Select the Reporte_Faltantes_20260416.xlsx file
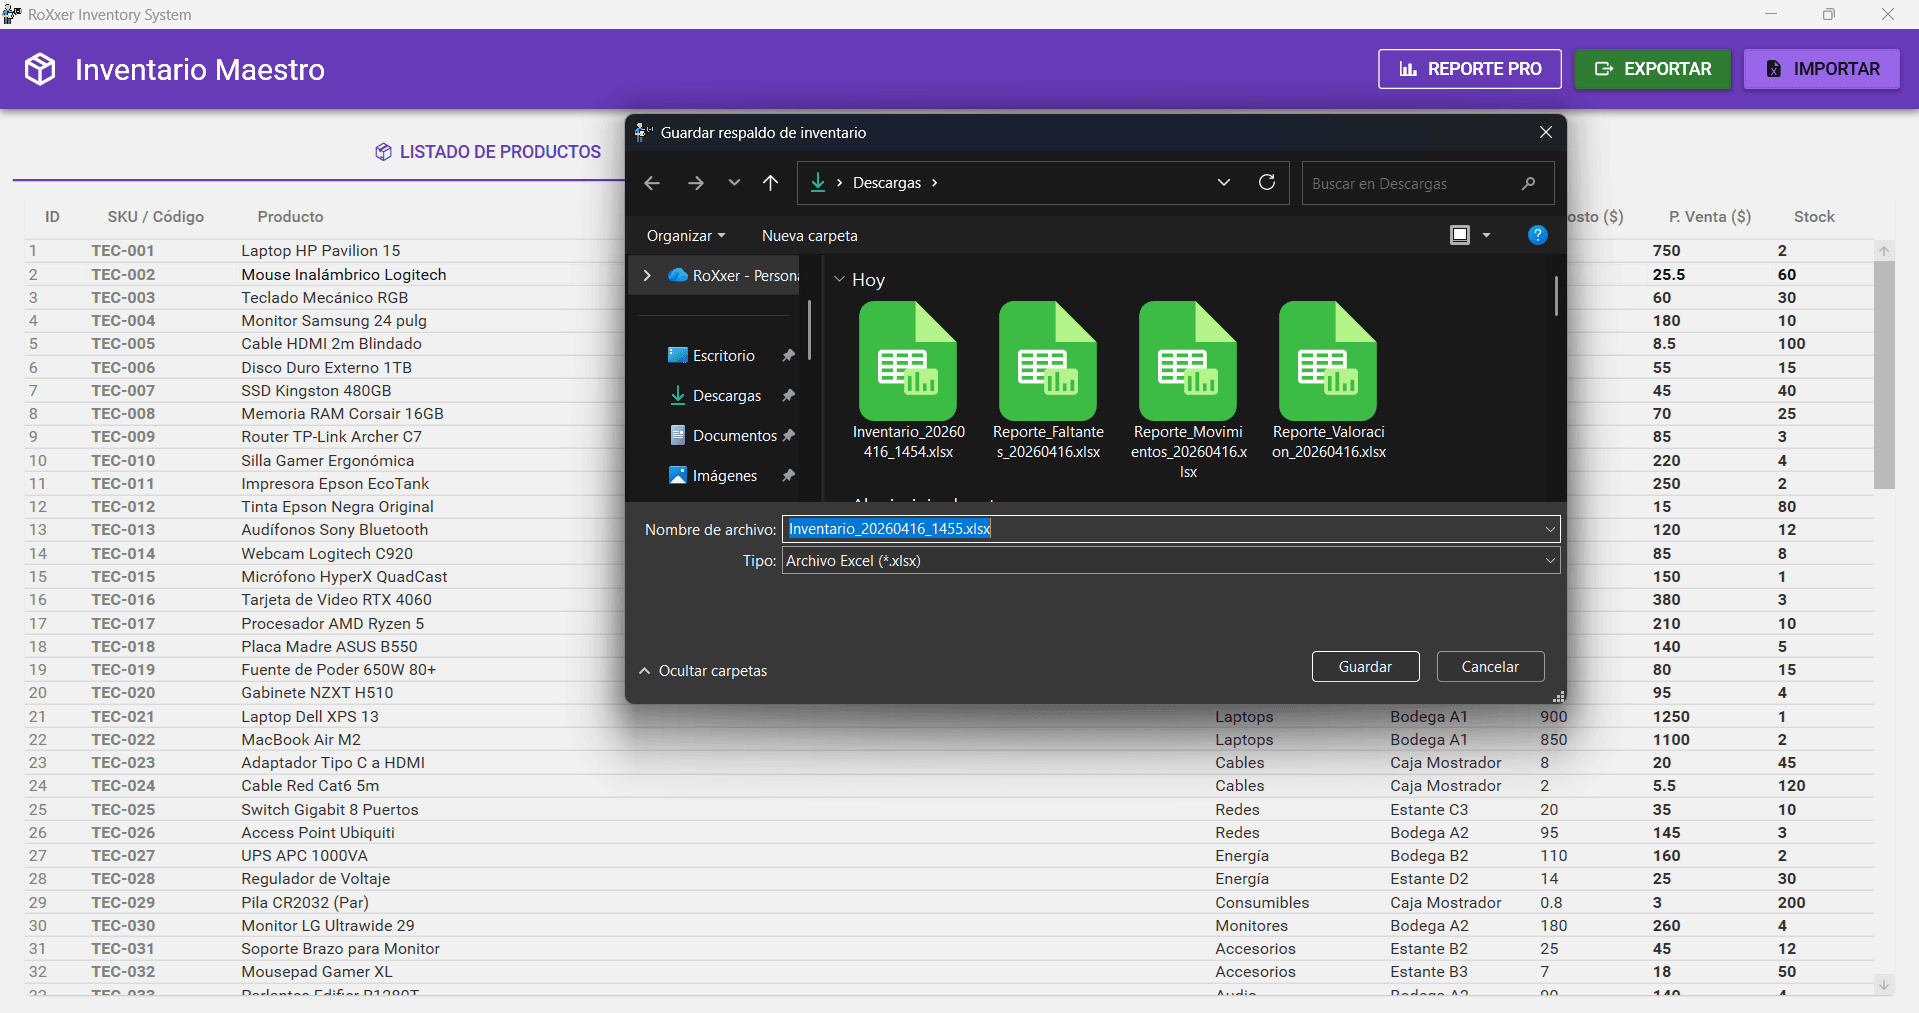 [x=1048, y=381]
